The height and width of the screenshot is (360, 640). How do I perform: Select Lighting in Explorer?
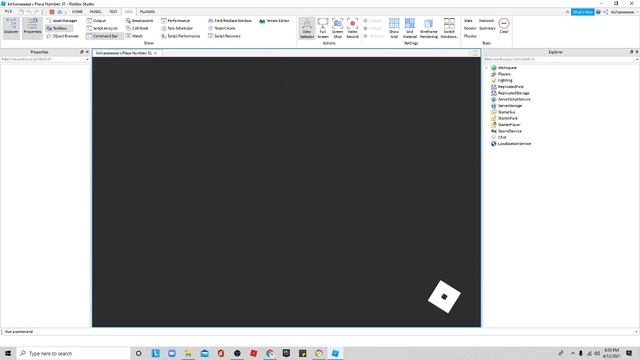[x=505, y=80]
